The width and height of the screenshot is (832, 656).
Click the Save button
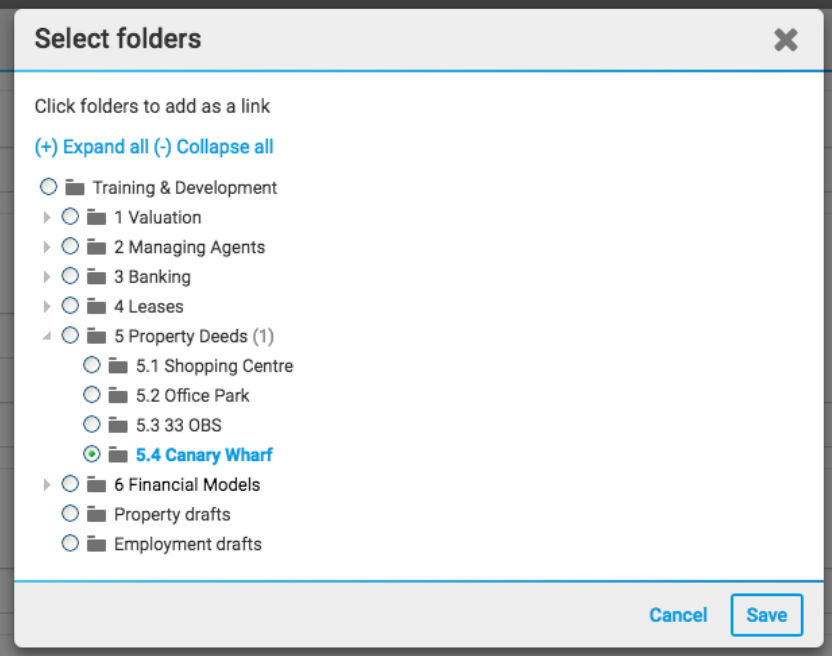(x=767, y=615)
